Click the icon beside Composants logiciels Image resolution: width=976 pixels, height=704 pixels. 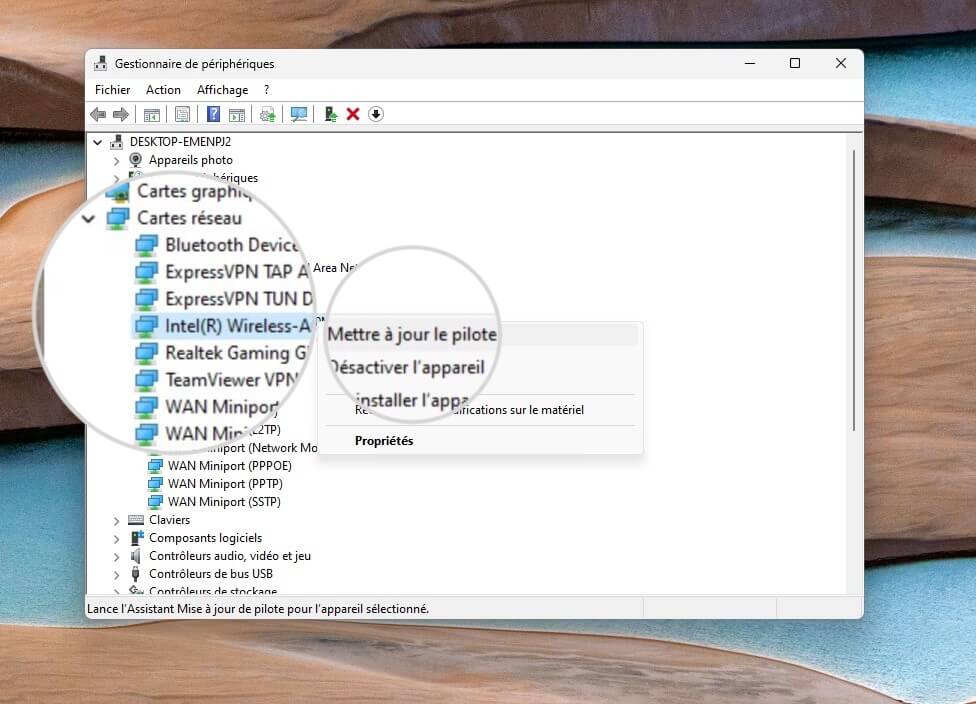coord(136,538)
